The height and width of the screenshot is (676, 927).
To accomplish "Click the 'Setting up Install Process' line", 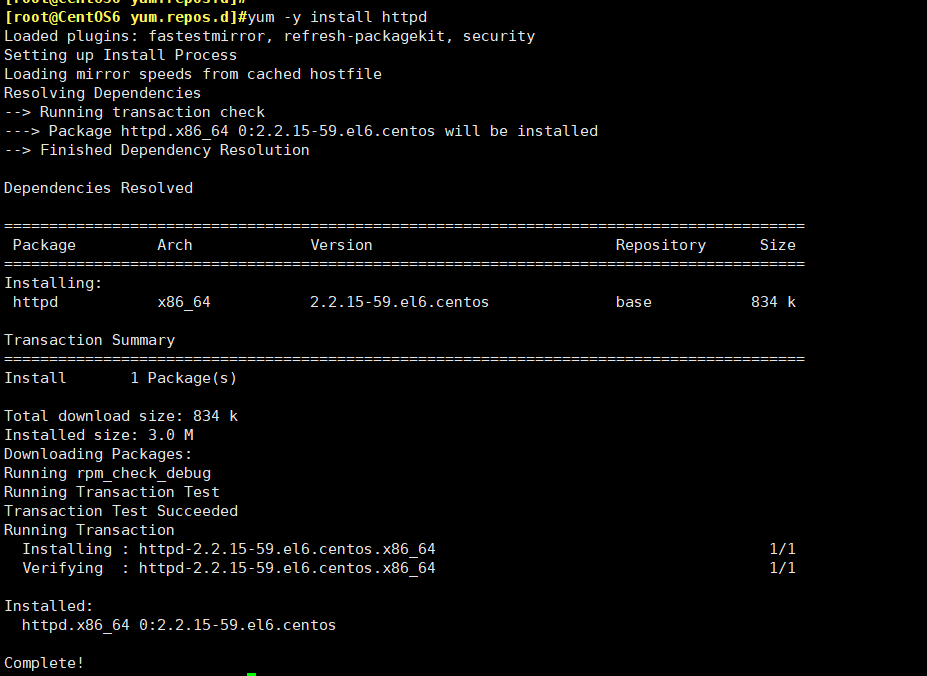I will (x=121, y=55).
